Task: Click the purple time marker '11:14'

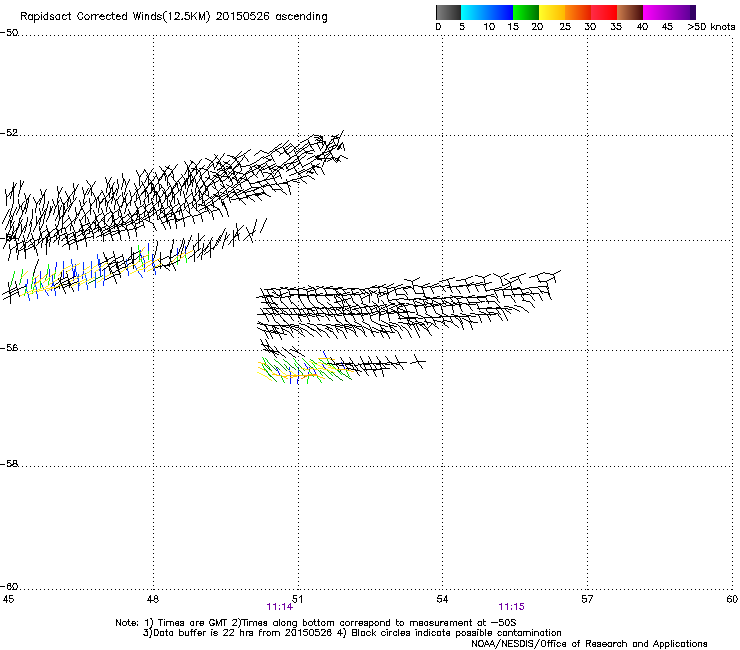Action: pos(279,607)
